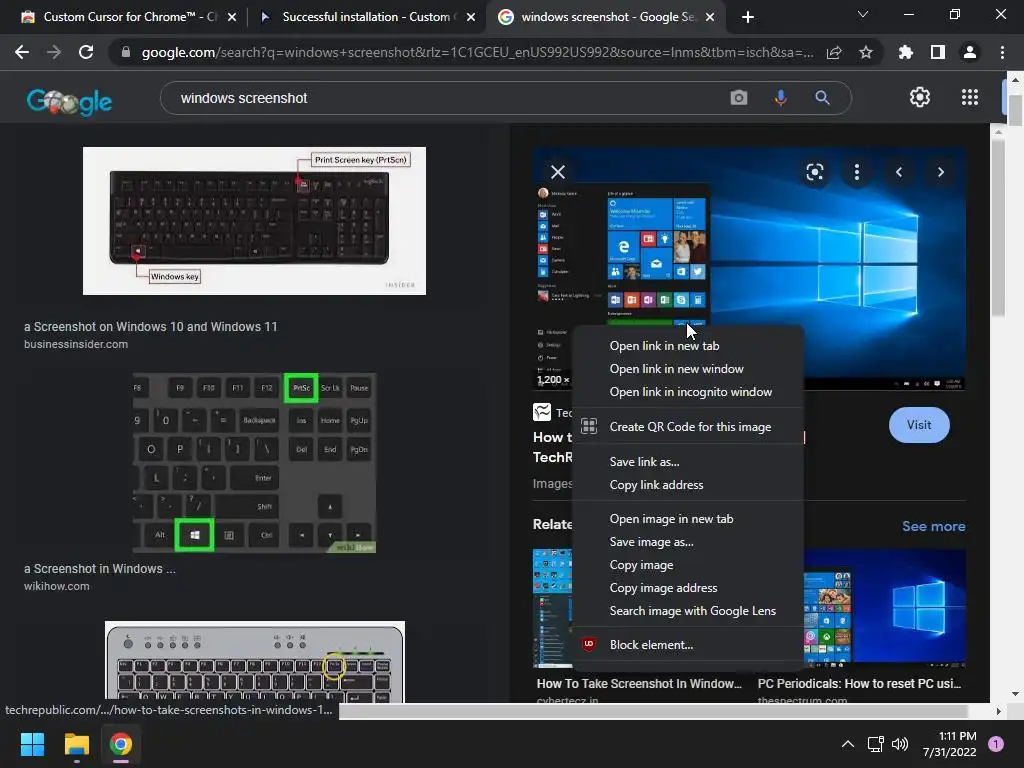Open keyboard image with green highlighted keys
Screen dimensions: 1024x768
[x=254, y=463]
